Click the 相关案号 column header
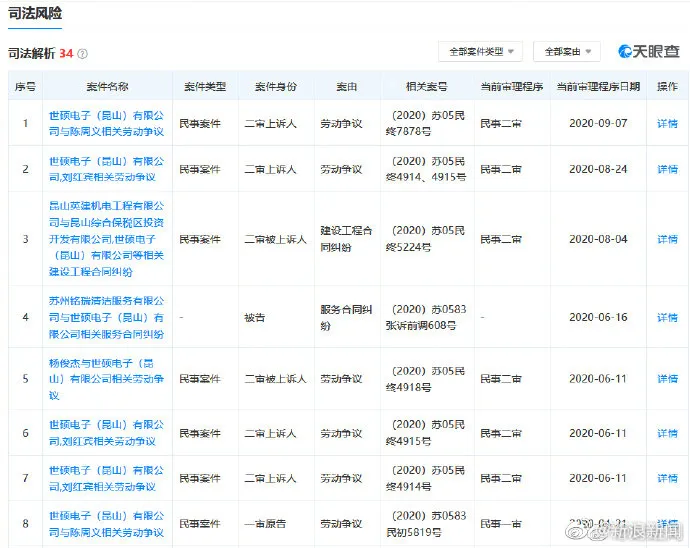The height and width of the screenshot is (548, 690). click(426, 87)
